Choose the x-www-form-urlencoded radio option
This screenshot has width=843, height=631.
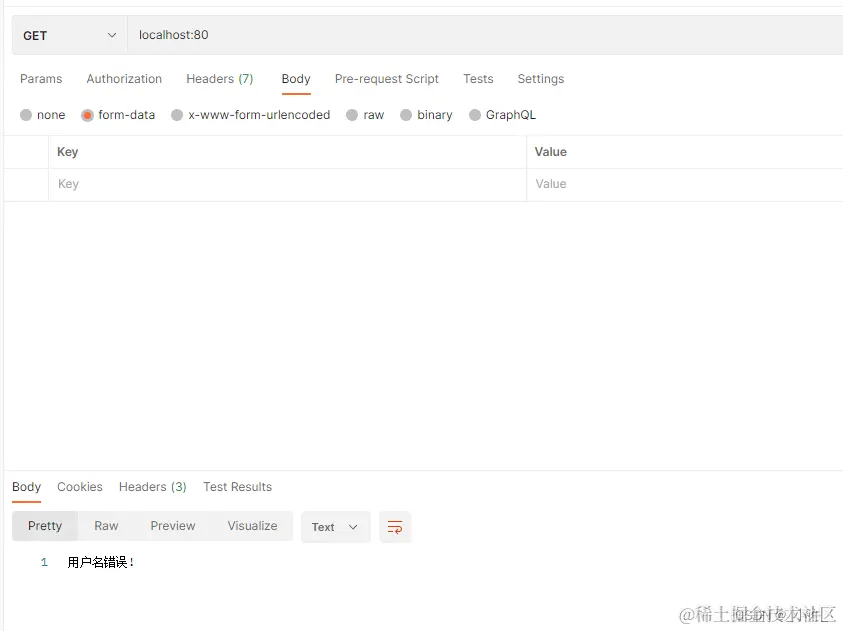pyautogui.click(x=177, y=115)
